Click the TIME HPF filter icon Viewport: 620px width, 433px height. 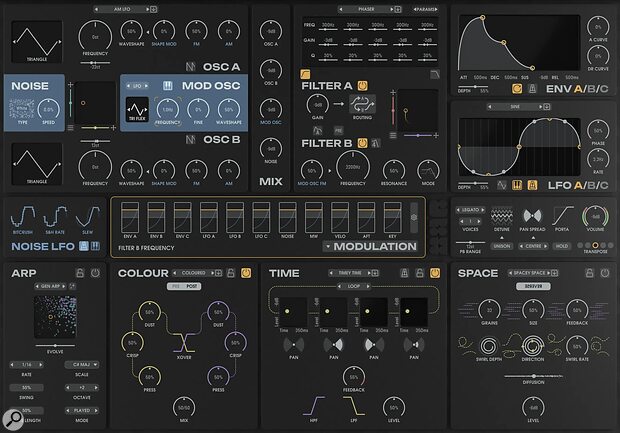pos(314,406)
